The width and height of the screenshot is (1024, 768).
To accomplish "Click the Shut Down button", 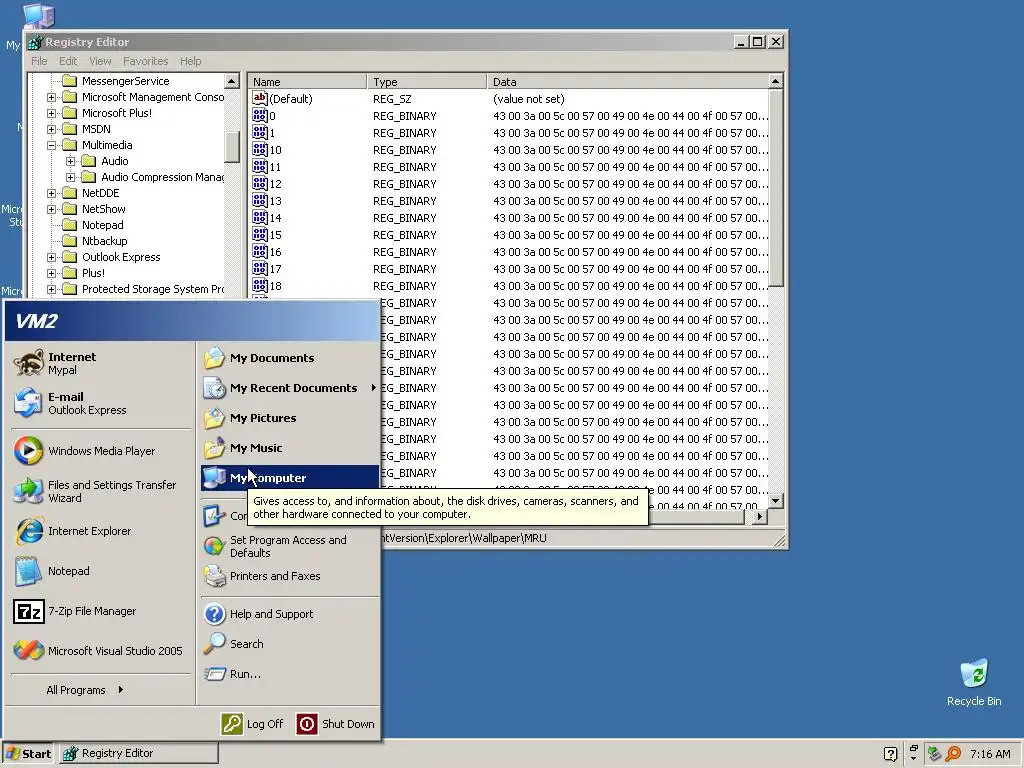I will (336, 724).
